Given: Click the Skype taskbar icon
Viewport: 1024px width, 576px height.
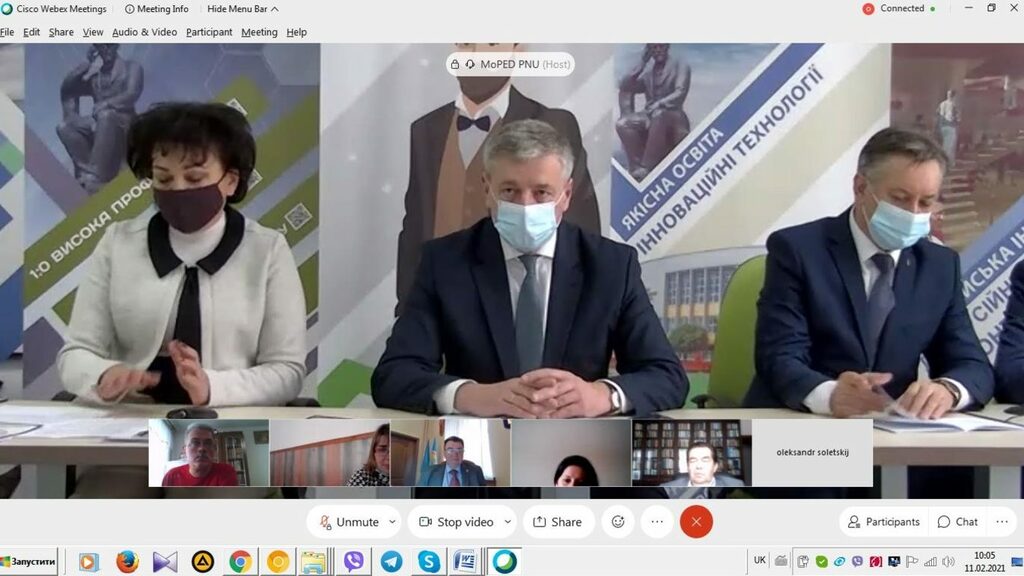Looking at the screenshot, I should (x=429, y=562).
